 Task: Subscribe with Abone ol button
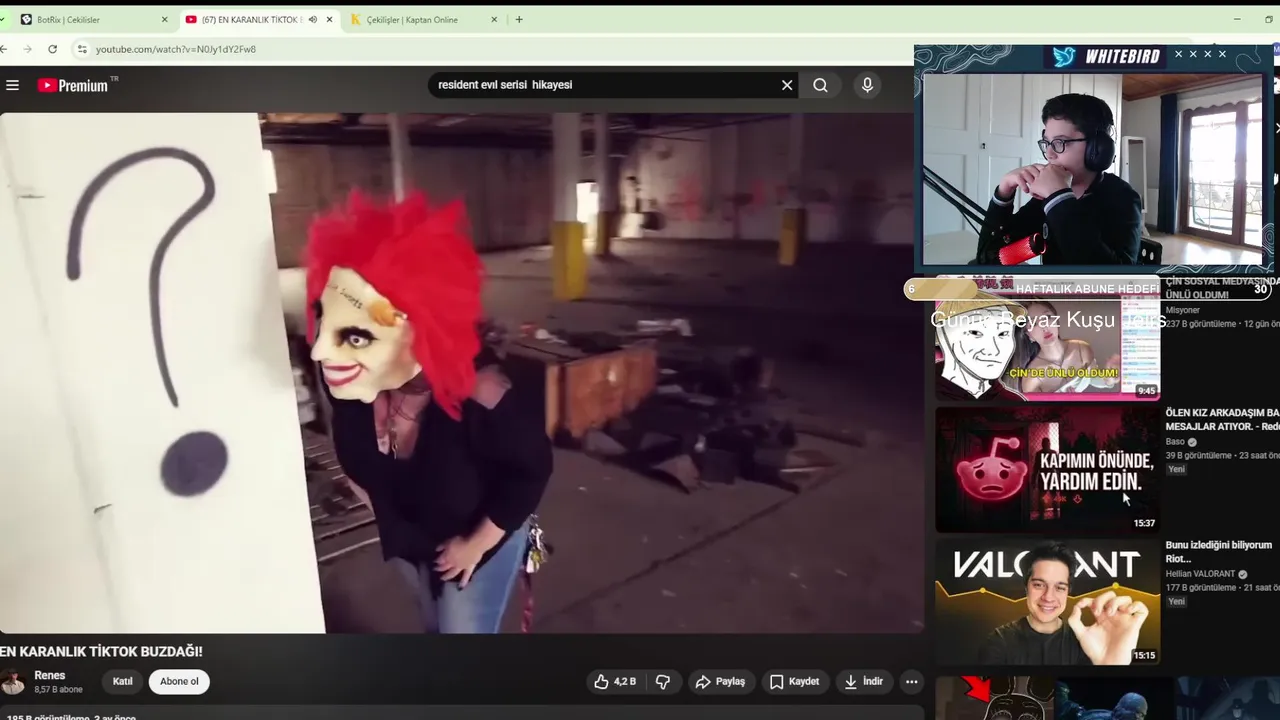[x=179, y=681]
